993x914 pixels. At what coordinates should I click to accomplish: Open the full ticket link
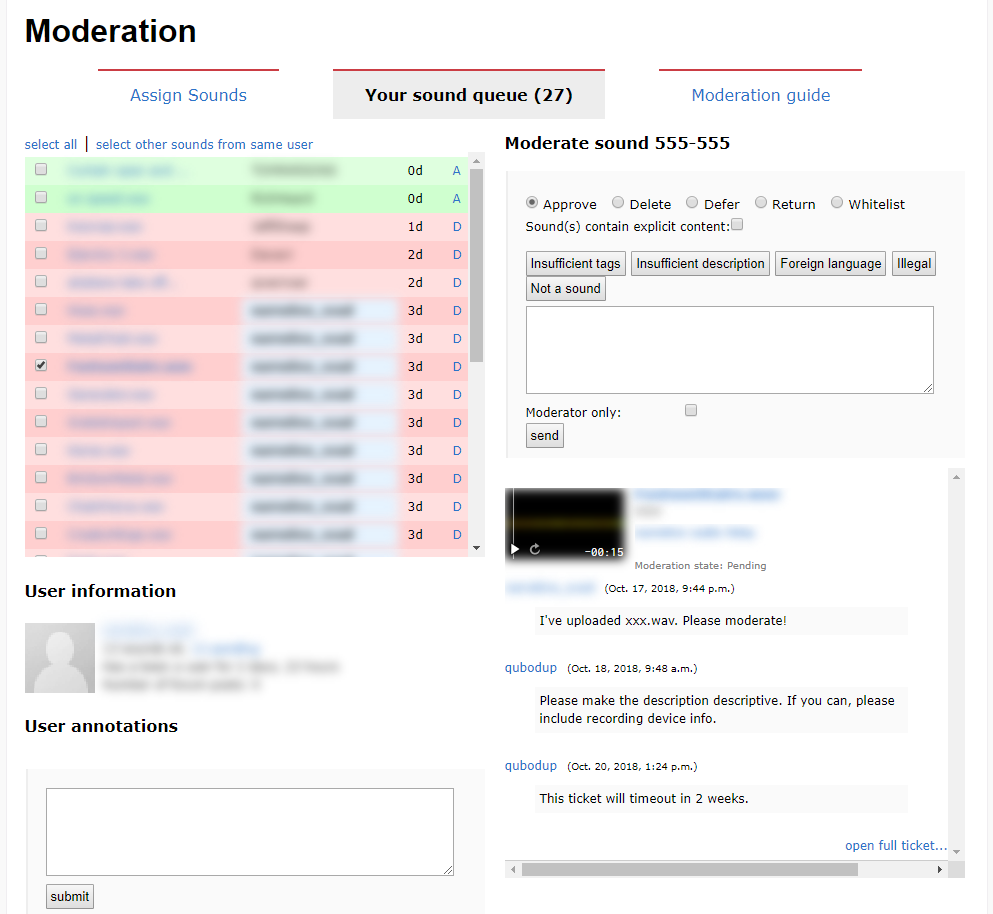(x=895, y=845)
